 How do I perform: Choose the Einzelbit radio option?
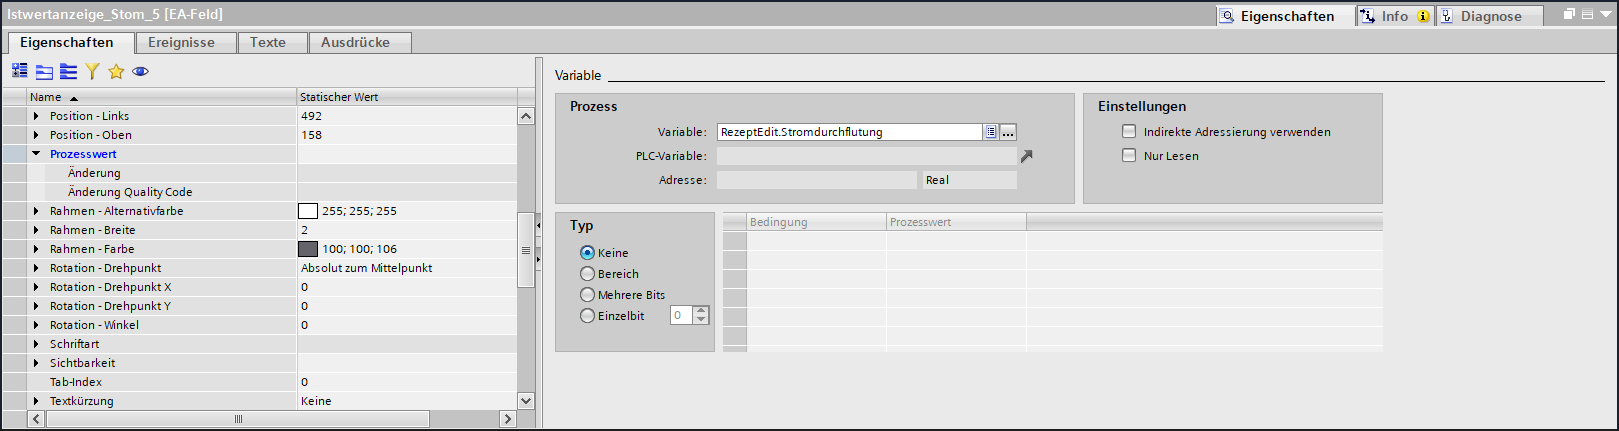(587, 316)
